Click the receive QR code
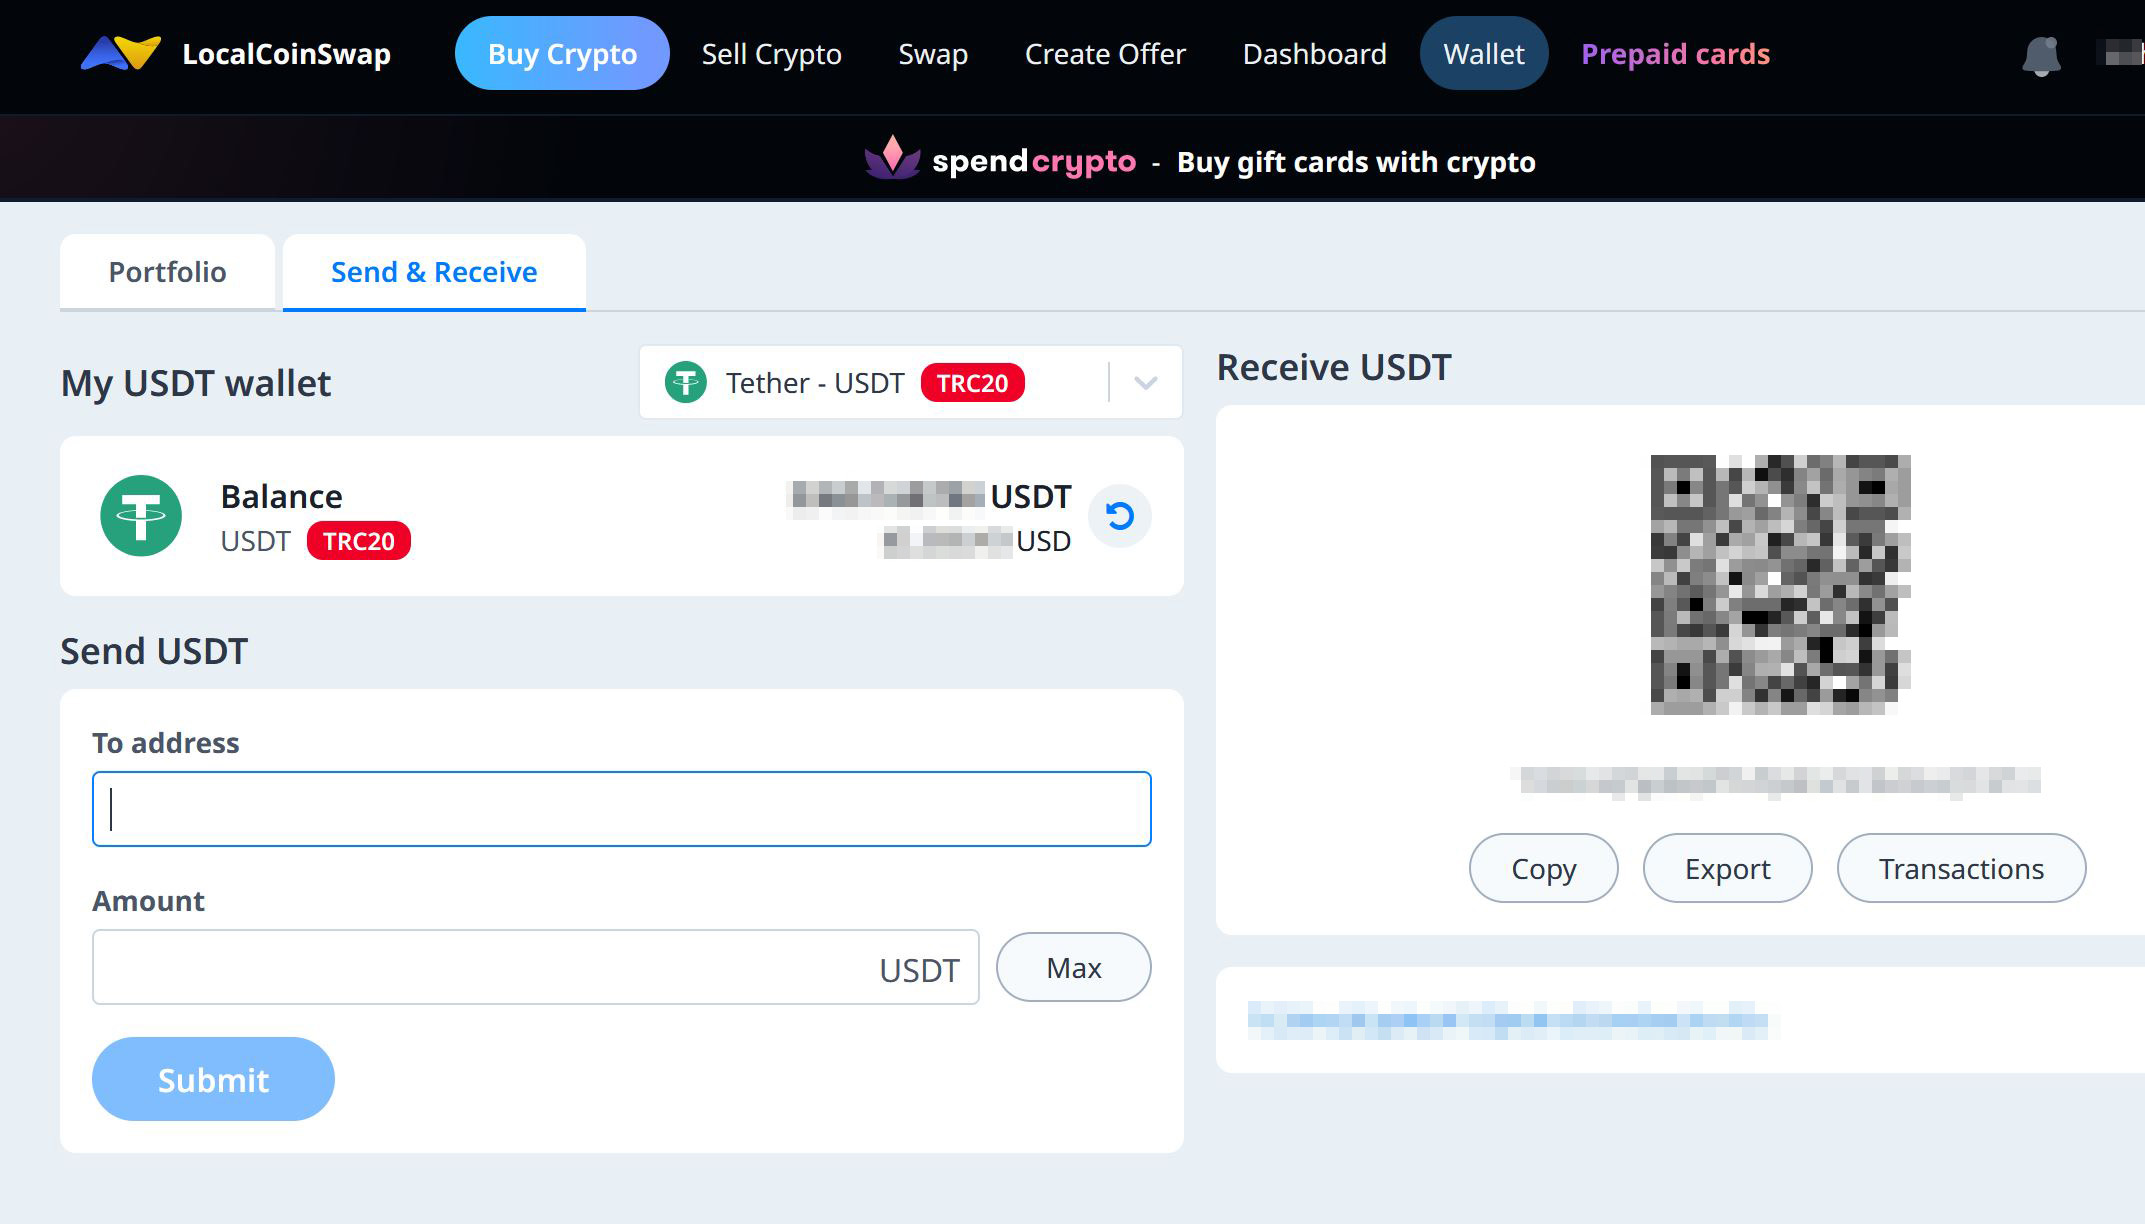 point(1780,585)
